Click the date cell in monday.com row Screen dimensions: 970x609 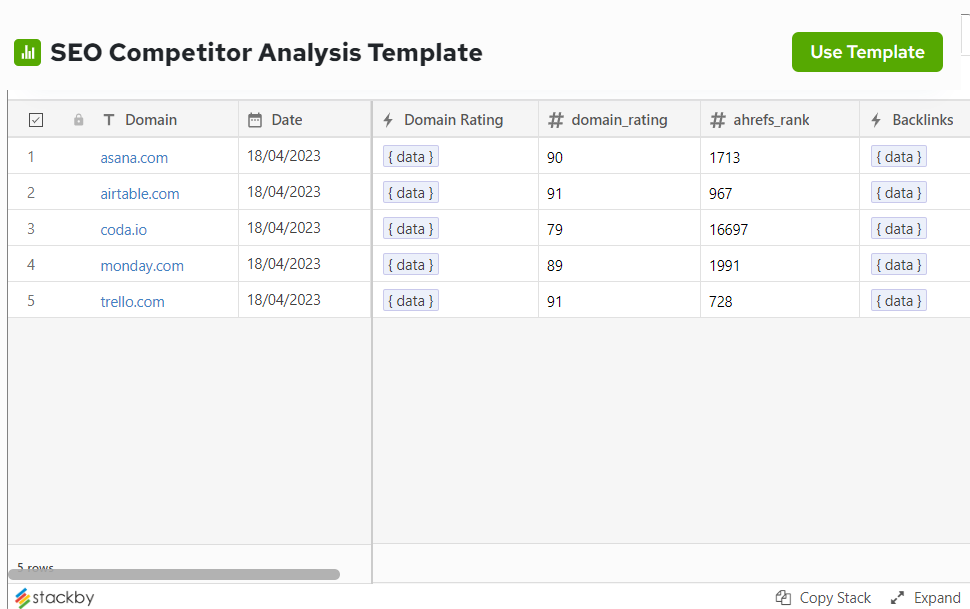pos(304,264)
